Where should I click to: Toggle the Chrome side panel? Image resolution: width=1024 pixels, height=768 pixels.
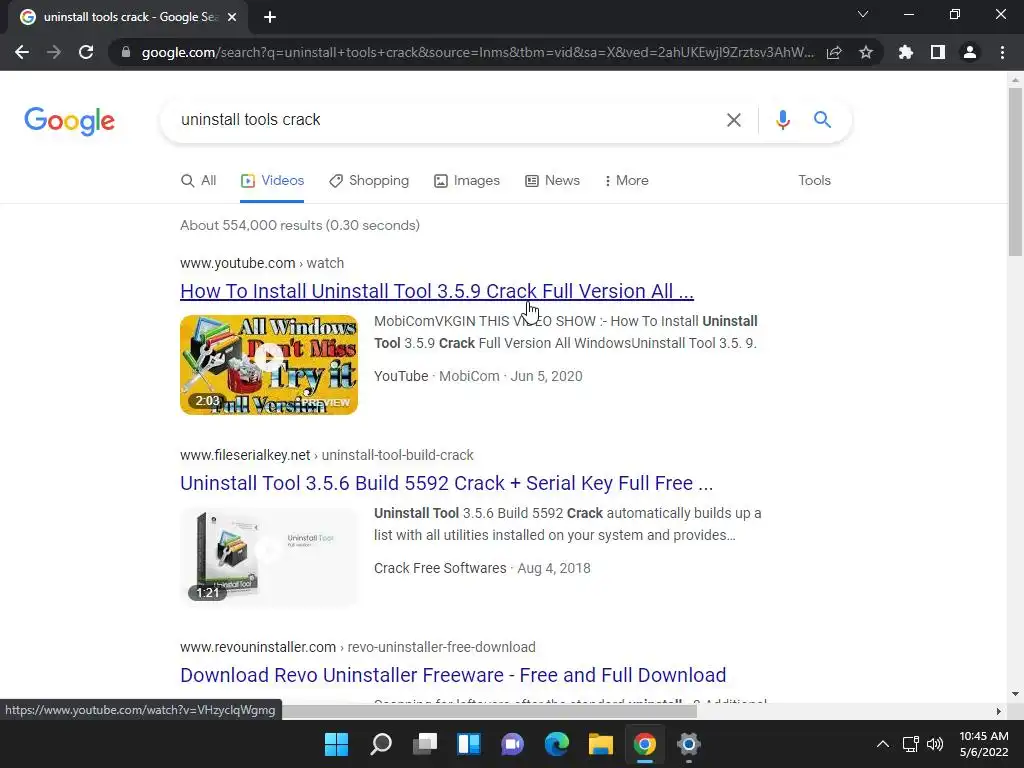(x=938, y=52)
